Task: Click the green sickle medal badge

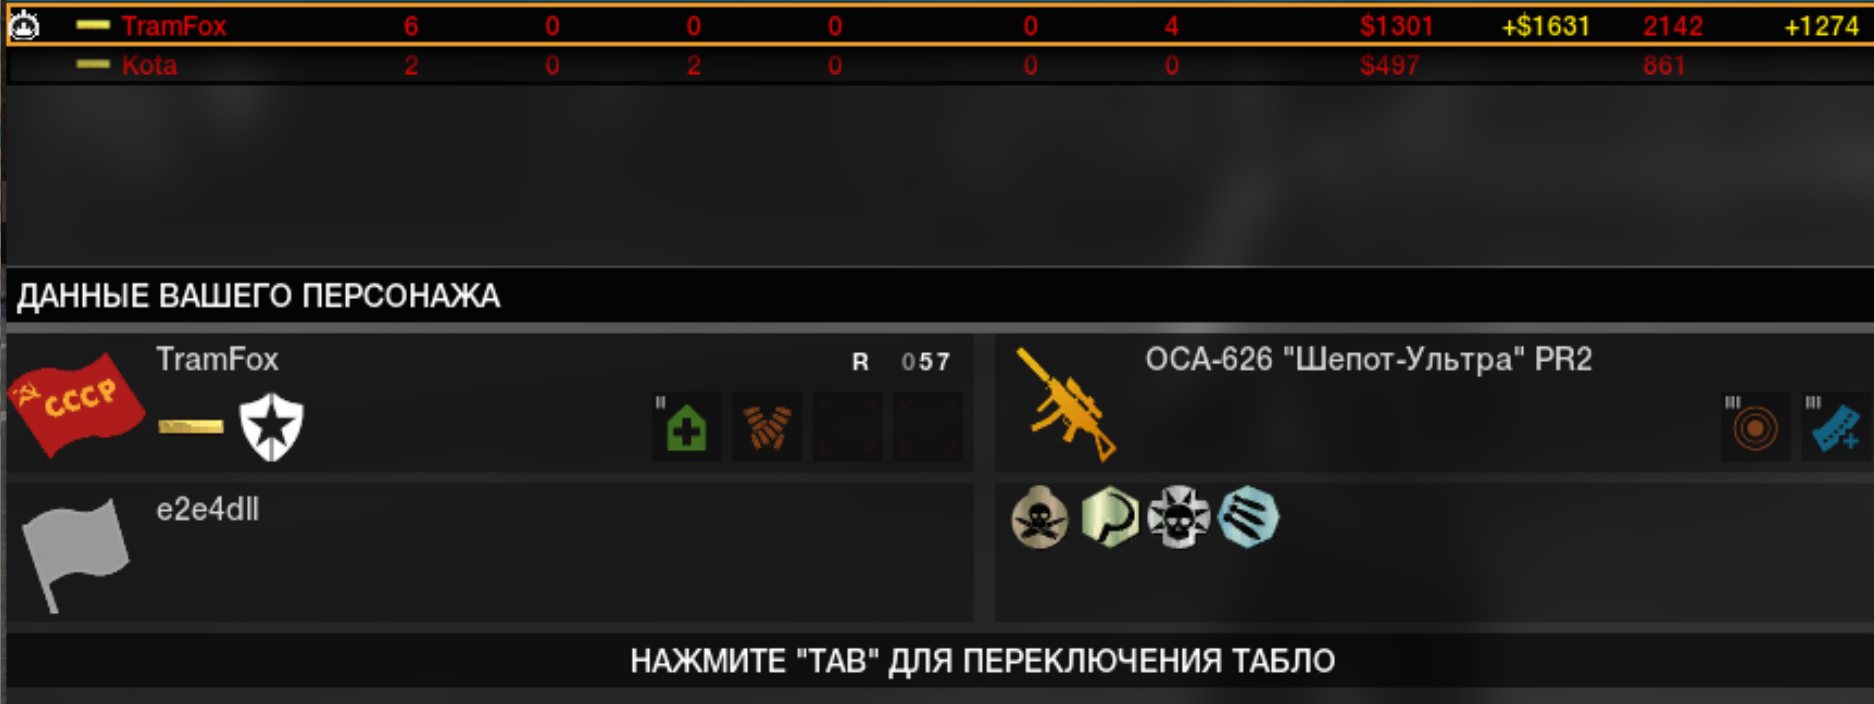Action: (1110, 517)
